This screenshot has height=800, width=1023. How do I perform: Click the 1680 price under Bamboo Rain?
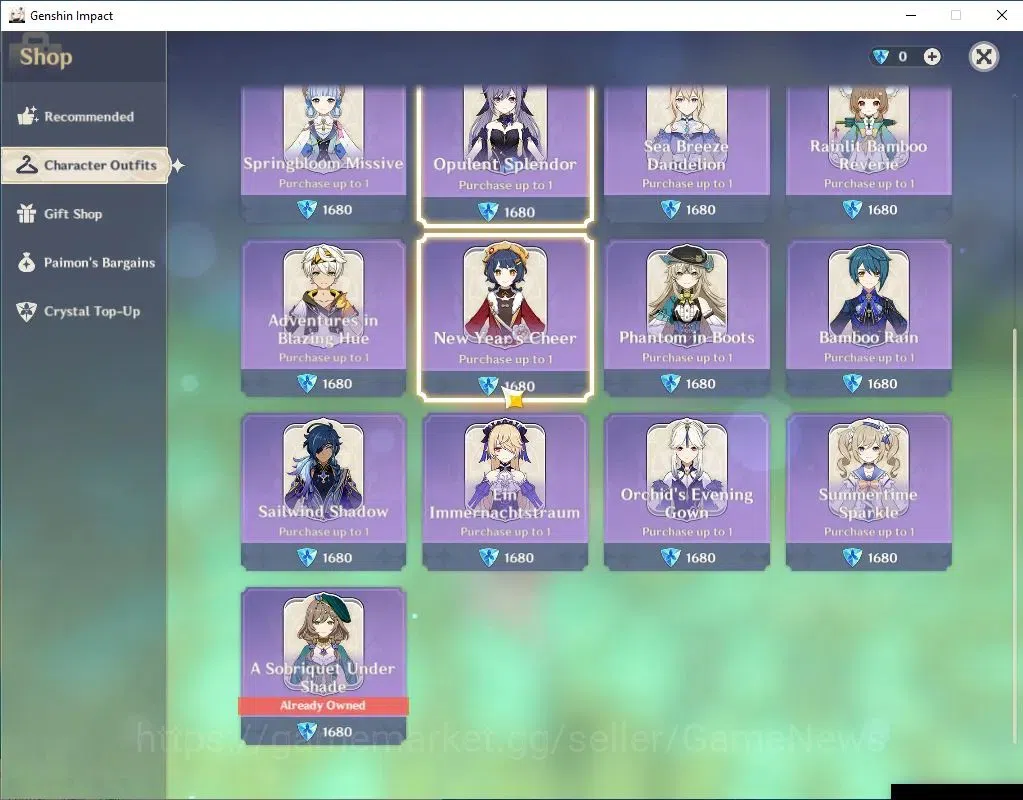click(x=882, y=384)
